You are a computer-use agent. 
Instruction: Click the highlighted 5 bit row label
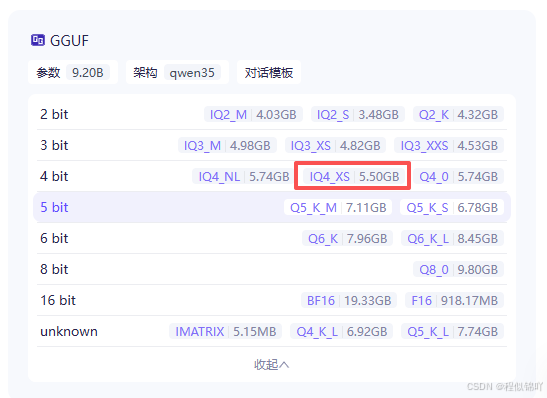54,208
